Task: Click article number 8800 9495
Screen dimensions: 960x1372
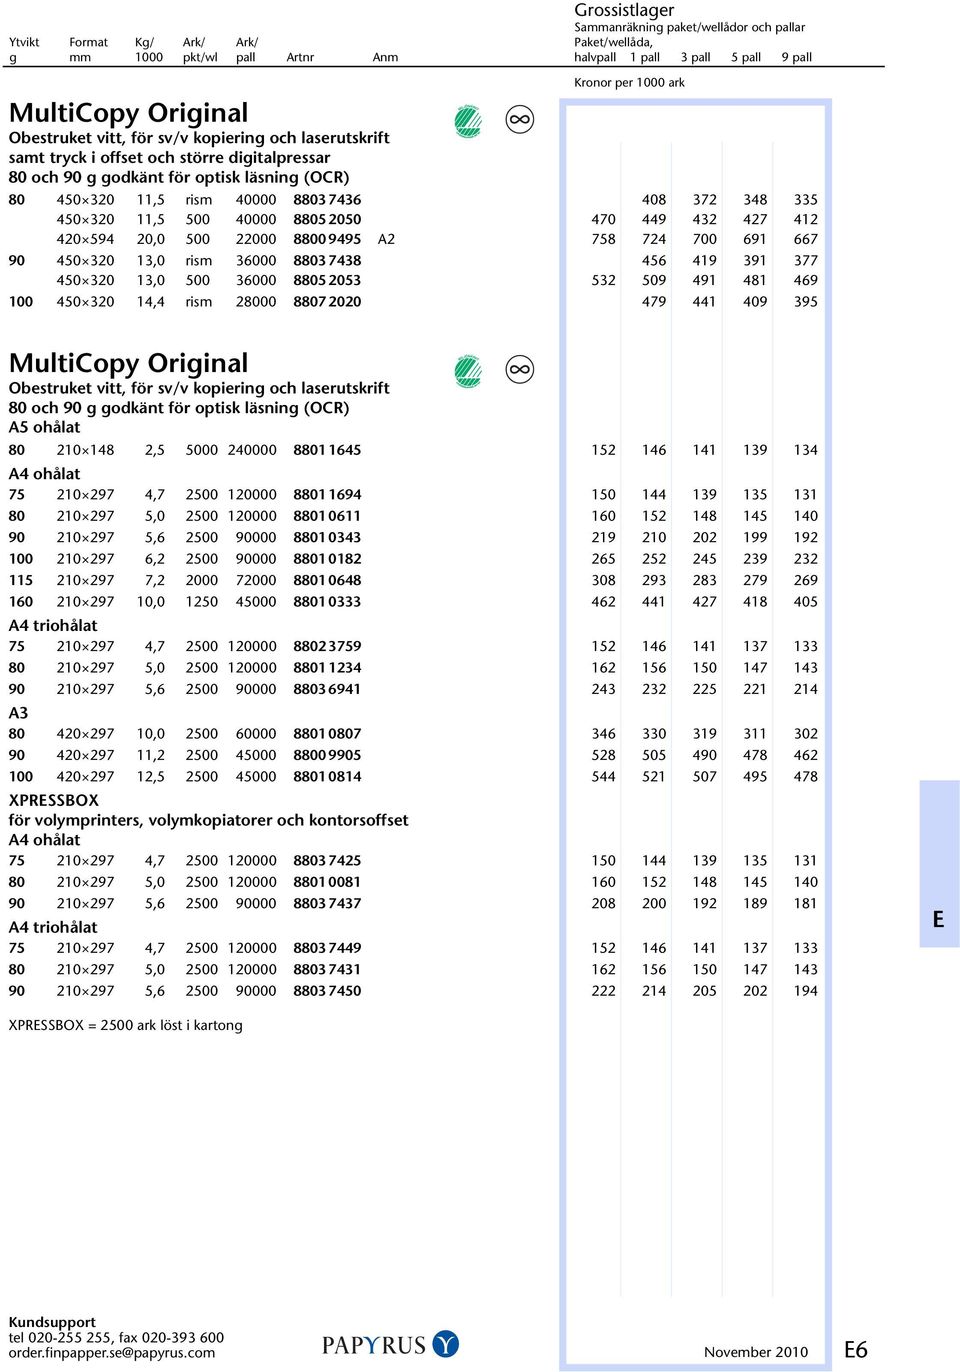Action: (x=327, y=240)
